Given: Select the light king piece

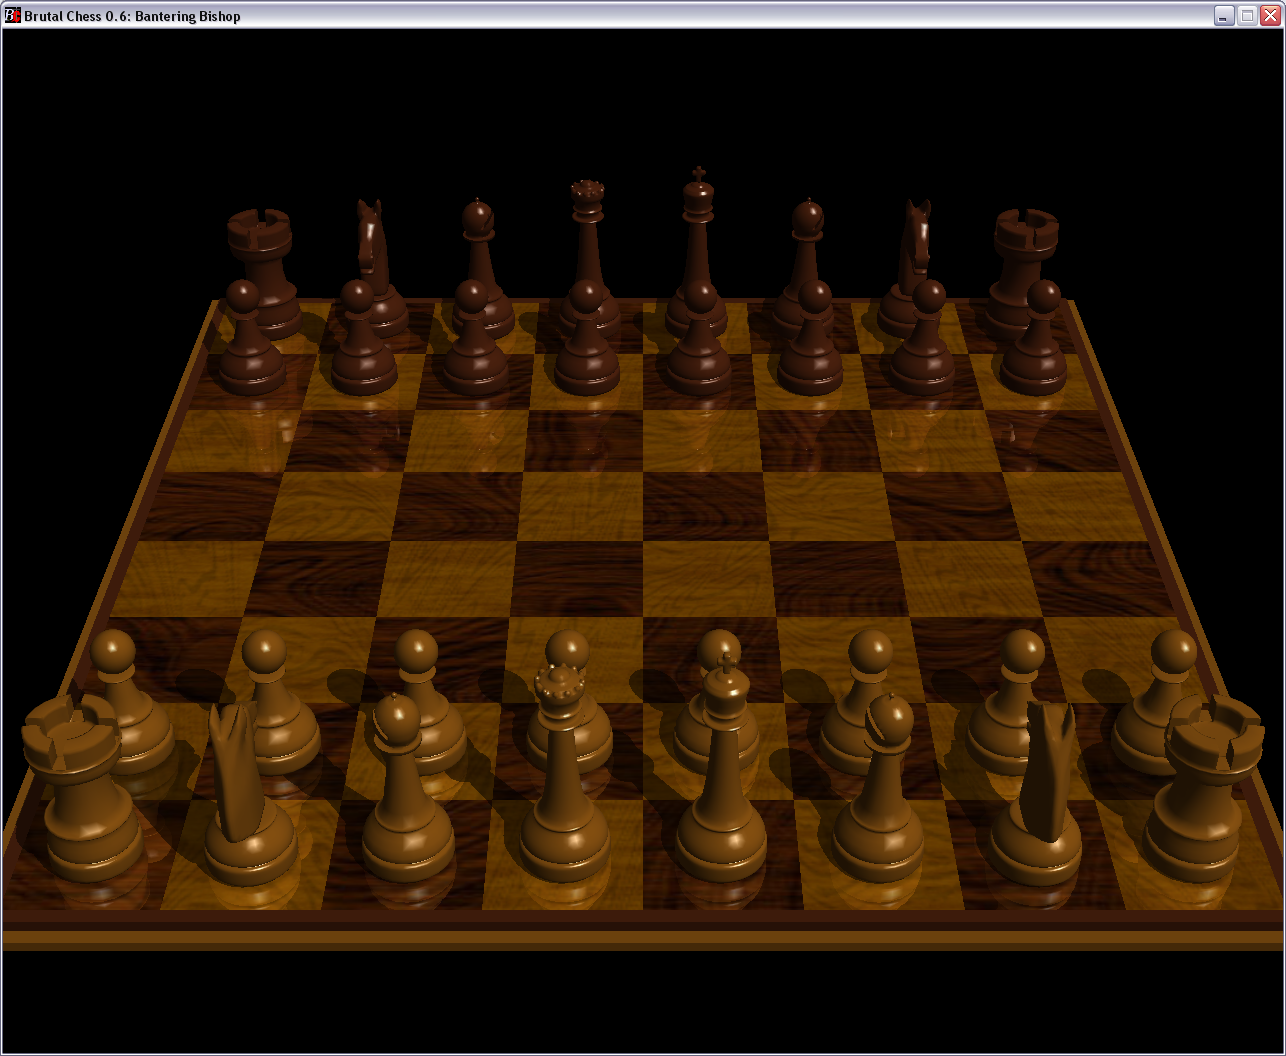Looking at the screenshot, I should pos(721,790).
